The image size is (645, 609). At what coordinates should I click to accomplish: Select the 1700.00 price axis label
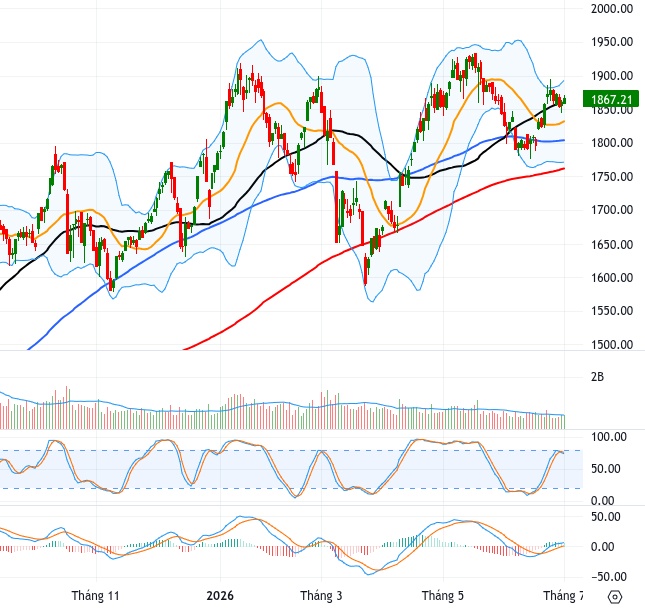coord(612,210)
